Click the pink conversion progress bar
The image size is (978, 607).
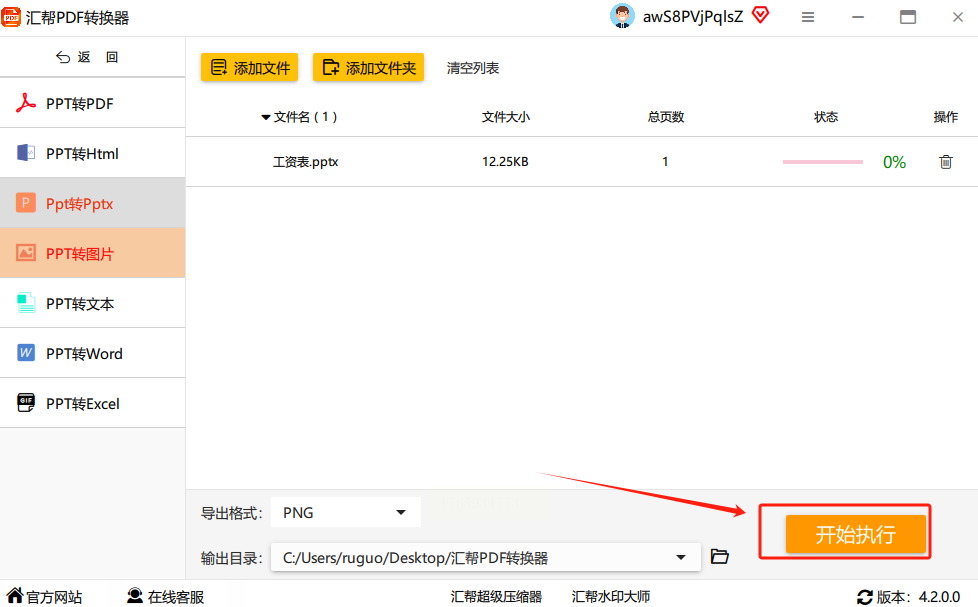[823, 162]
